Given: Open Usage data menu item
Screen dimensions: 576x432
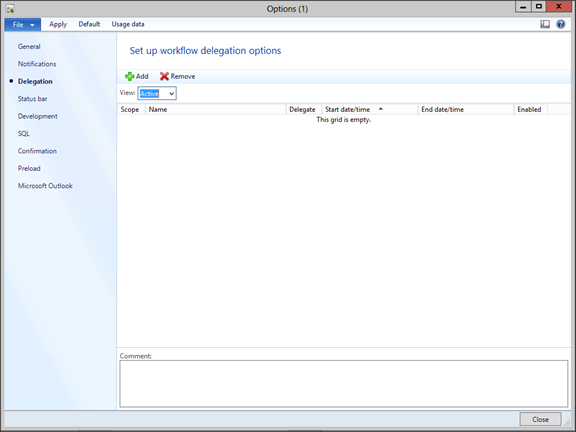Looking at the screenshot, I should click(128, 24).
